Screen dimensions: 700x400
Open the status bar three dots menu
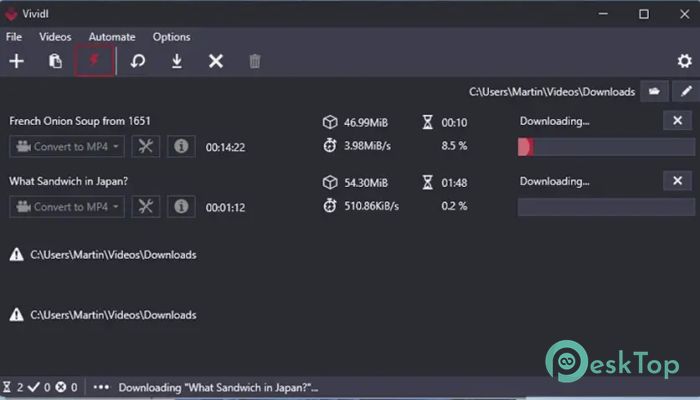click(101, 387)
